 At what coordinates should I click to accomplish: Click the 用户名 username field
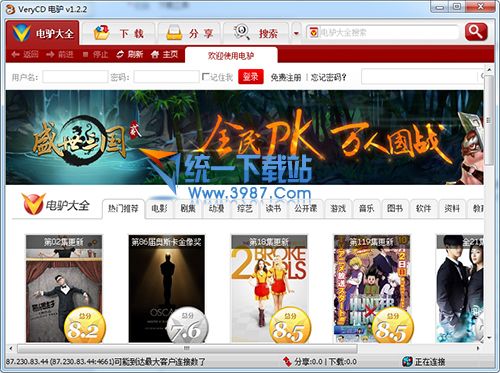click(x=75, y=77)
